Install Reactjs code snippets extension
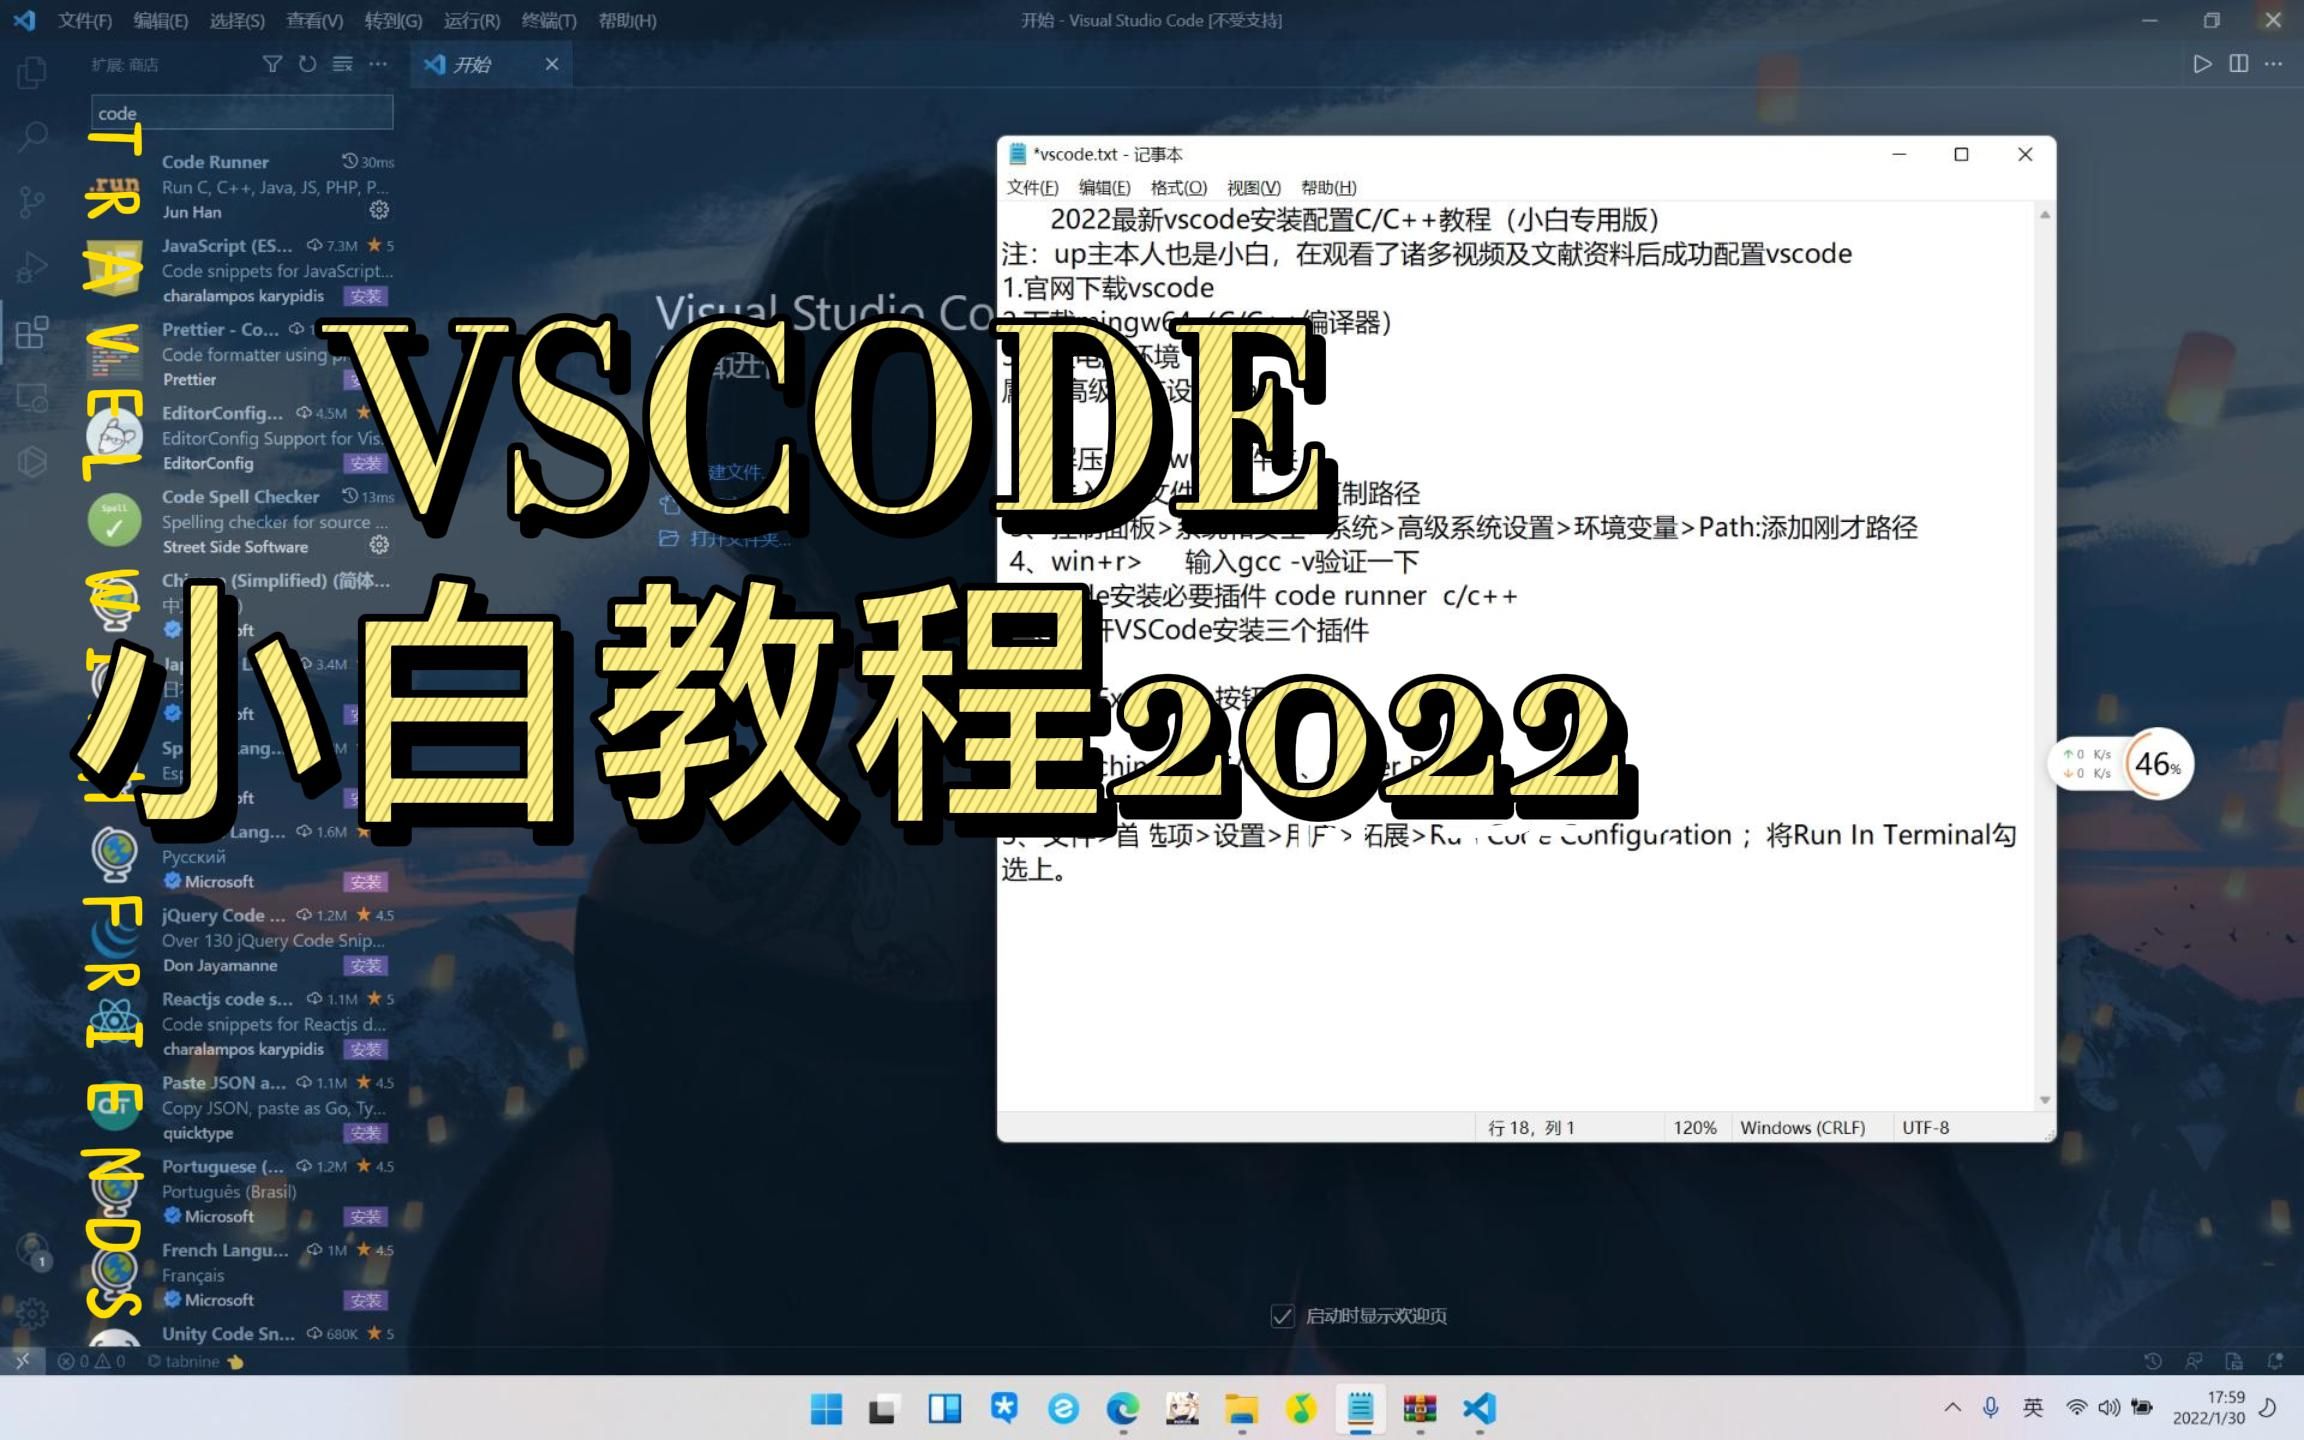 [x=366, y=1049]
